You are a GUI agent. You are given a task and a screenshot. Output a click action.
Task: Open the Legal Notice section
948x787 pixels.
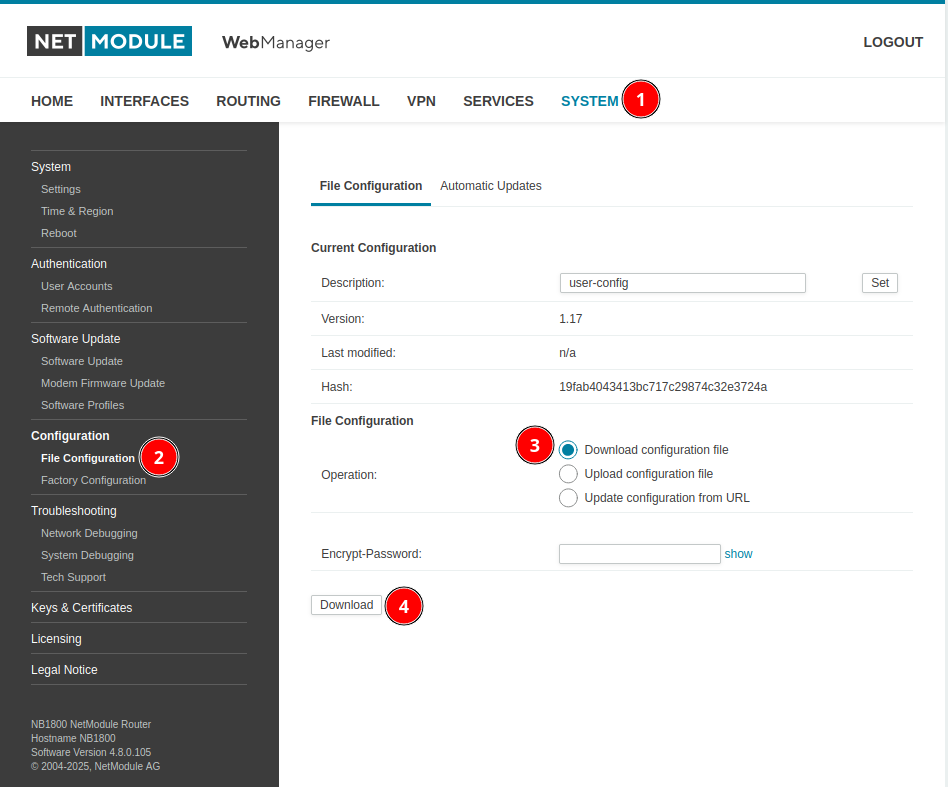[64, 670]
